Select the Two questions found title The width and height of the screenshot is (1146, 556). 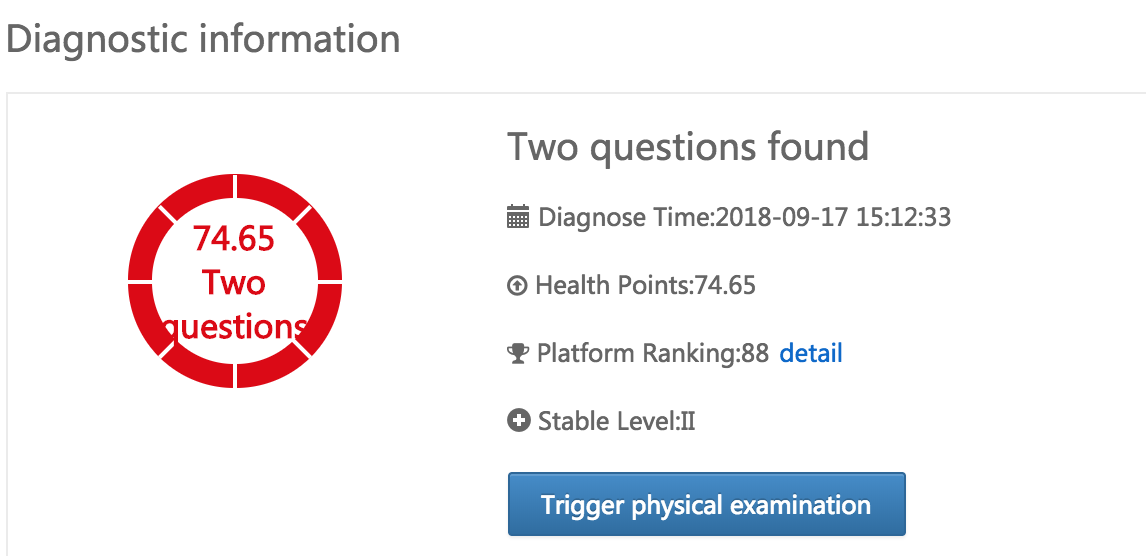pos(688,147)
